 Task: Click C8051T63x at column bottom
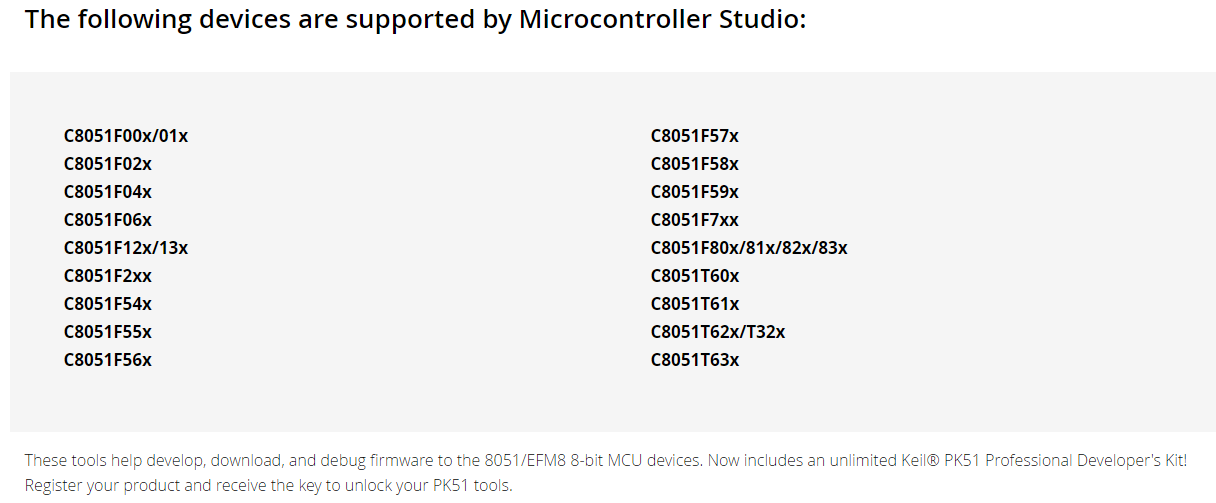click(695, 360)
